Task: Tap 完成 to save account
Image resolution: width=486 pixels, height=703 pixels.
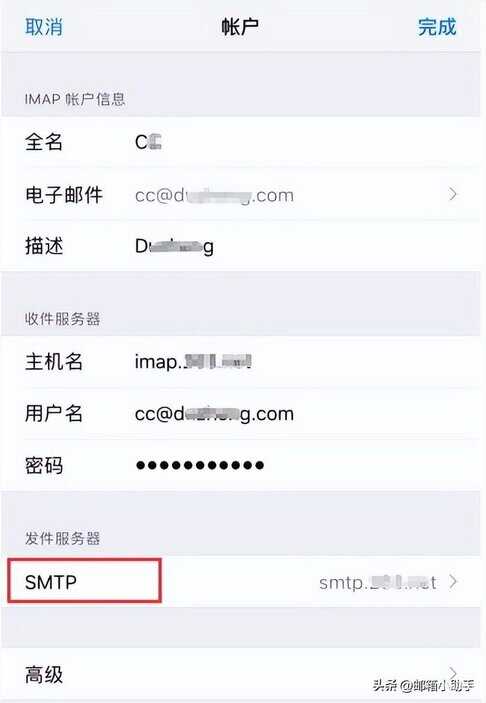Action: tap(437, 27)
